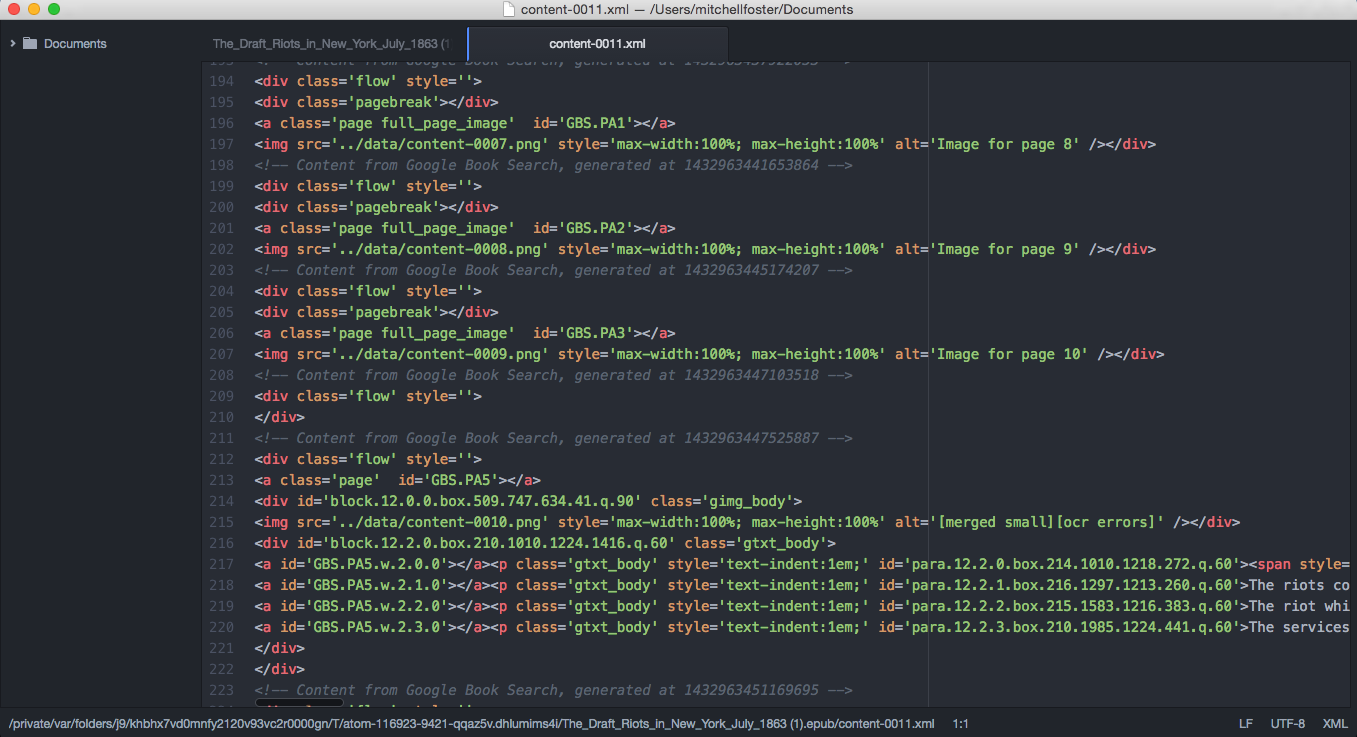This screenshot has width=1357, height=737.
Task: Click line number 194 in the gutter
Action: [x=222, y=81]
